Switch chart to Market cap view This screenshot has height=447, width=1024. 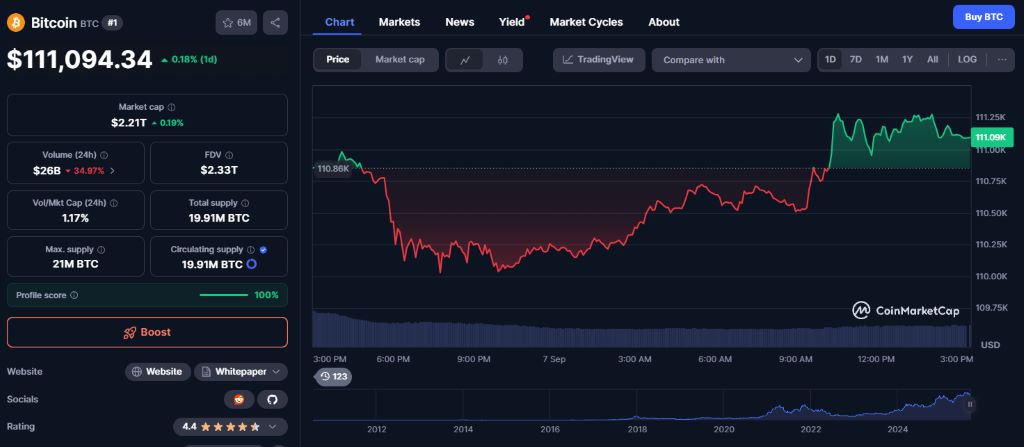pos(400,60)
